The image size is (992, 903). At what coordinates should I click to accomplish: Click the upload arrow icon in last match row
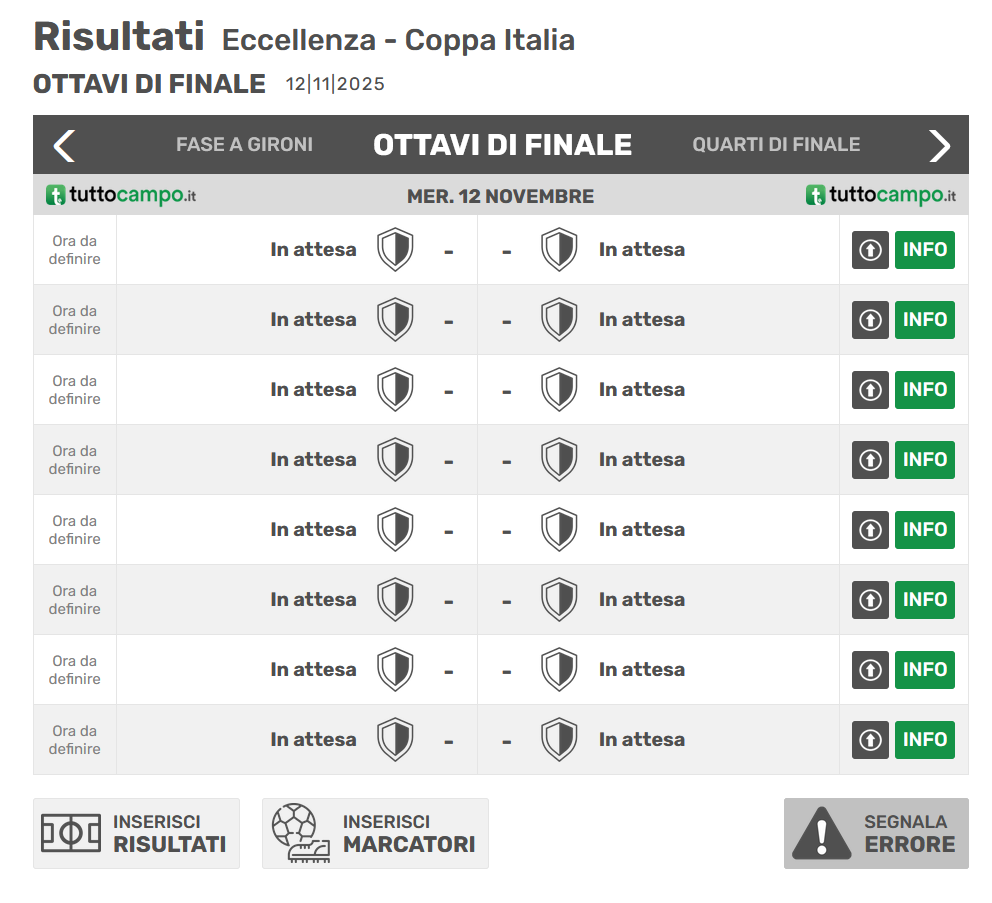870,740
